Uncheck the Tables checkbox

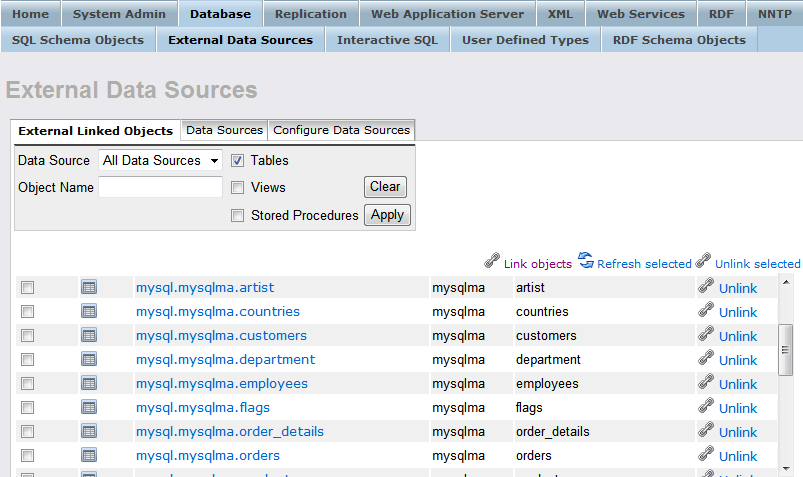[x=238, y=160]
